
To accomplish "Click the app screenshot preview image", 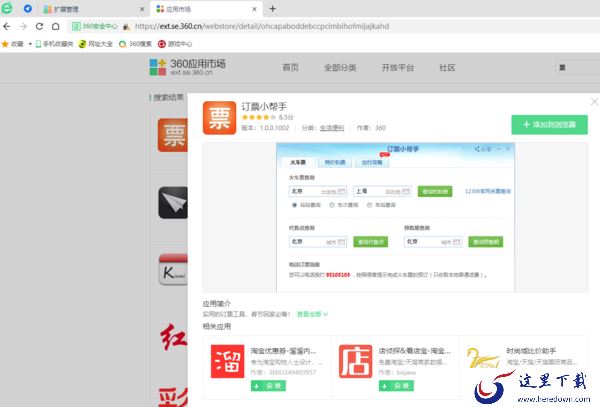I will point(395,218).
